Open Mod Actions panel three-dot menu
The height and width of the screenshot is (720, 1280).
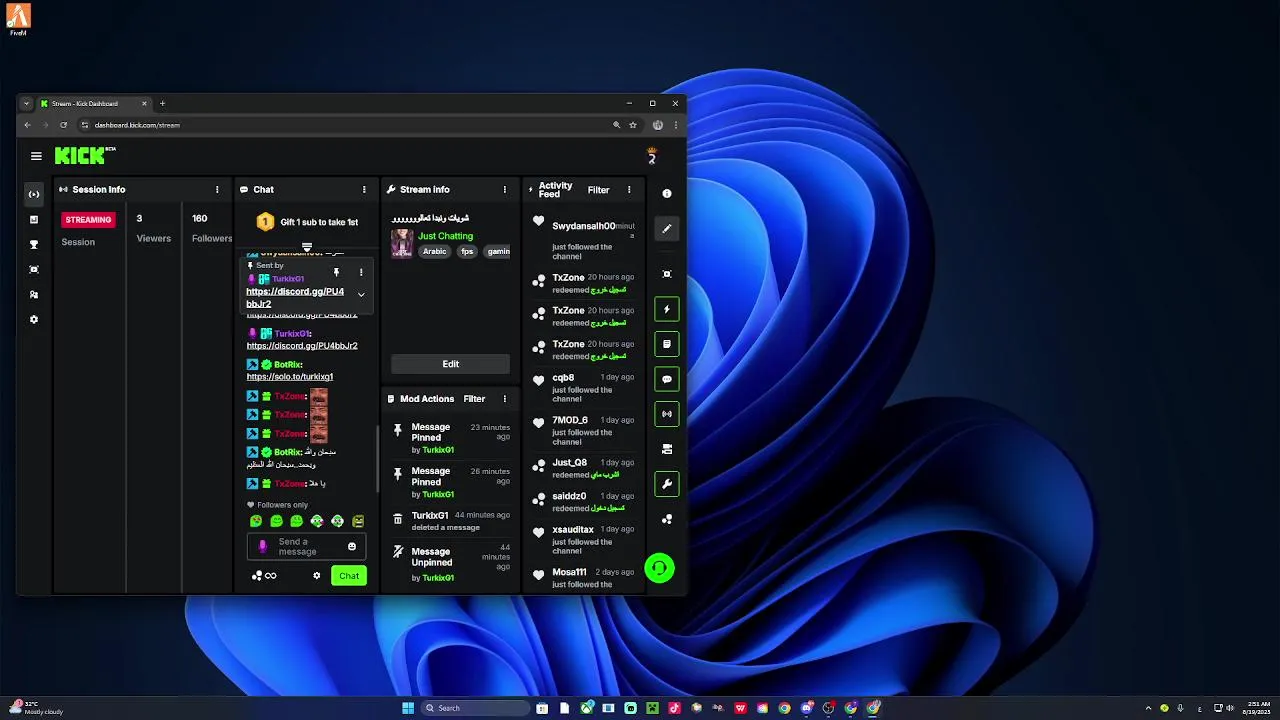click(504, 399)
